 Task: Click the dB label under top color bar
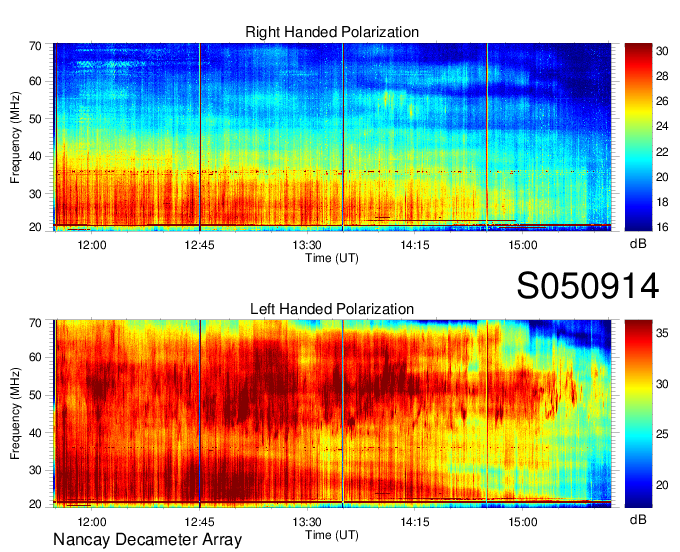pos(638,244)
